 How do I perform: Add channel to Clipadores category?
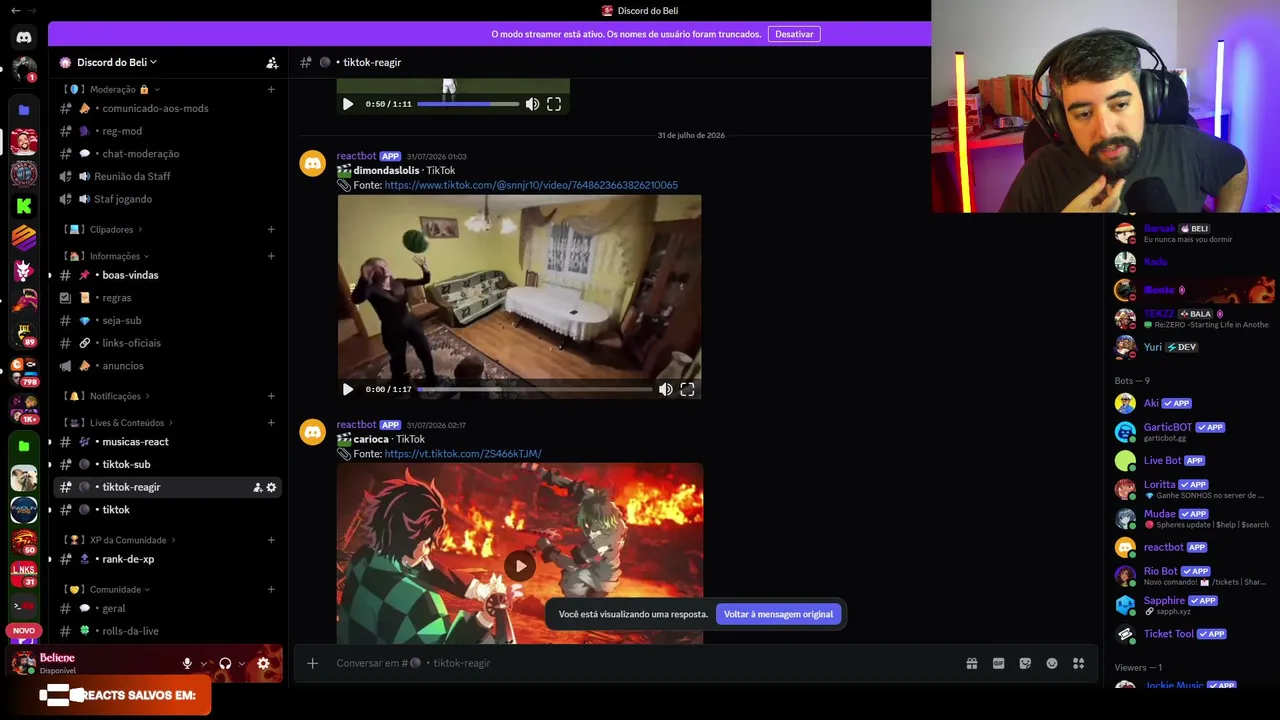(x=271, y=229)
